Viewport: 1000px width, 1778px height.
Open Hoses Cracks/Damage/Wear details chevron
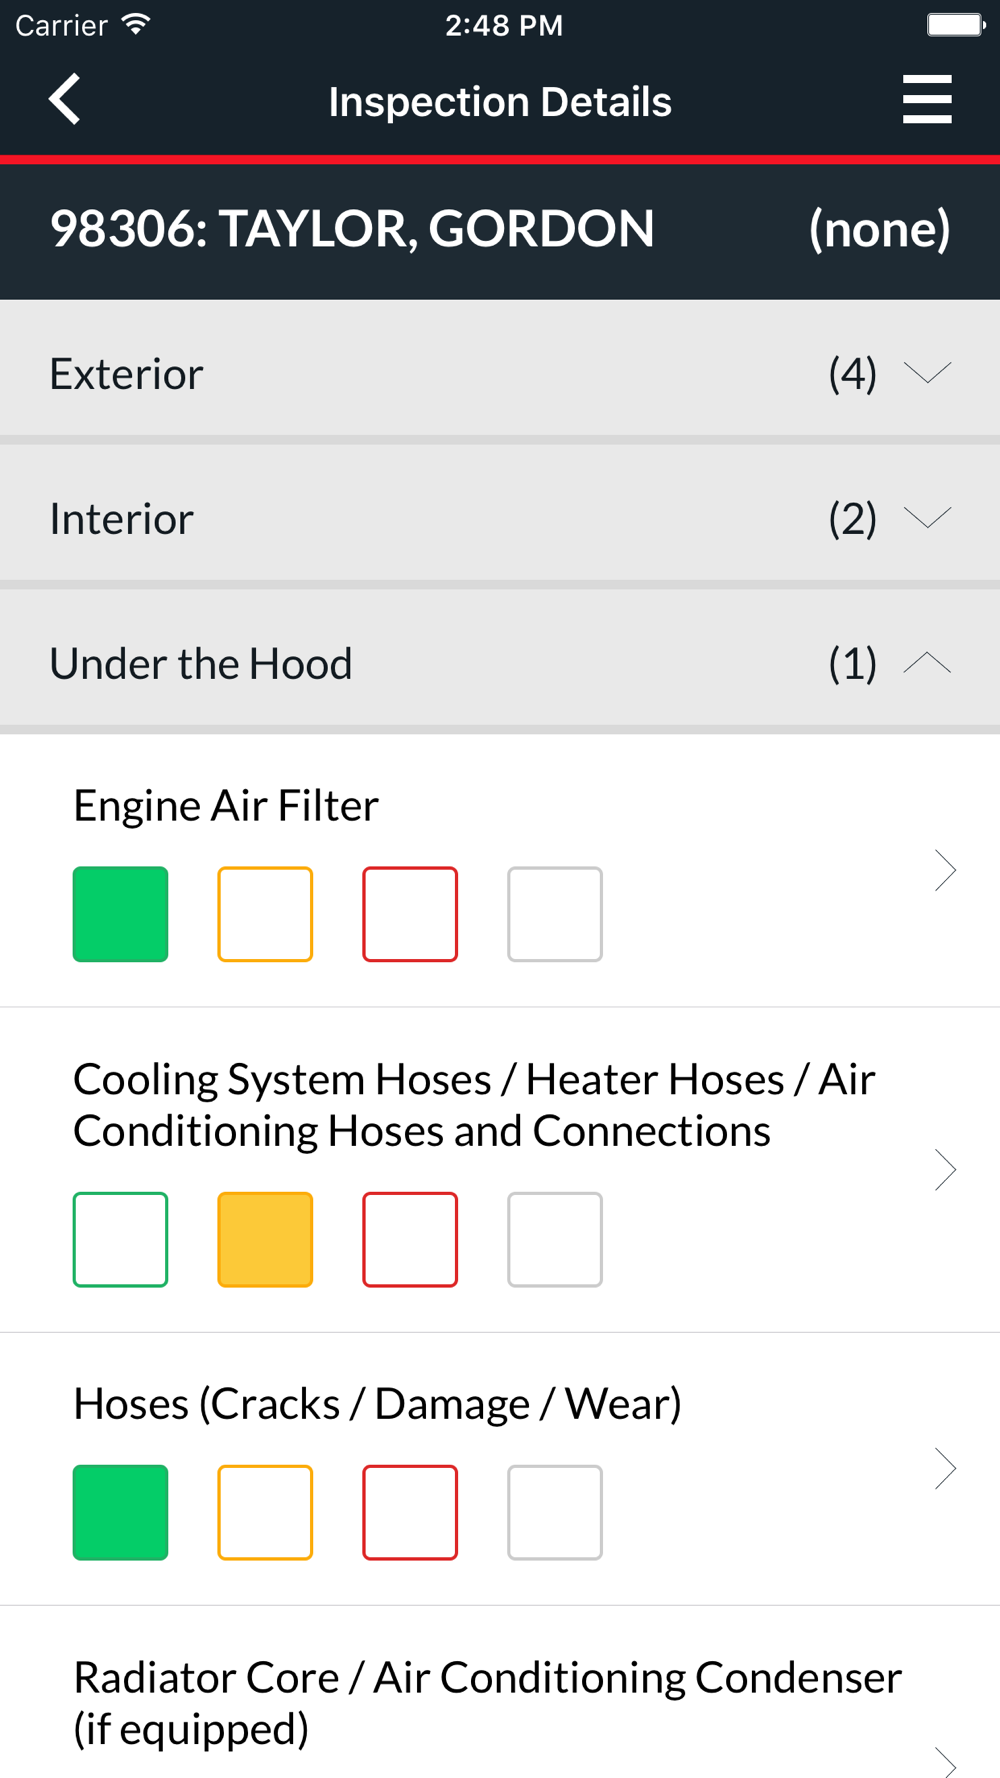click(x=945, y=1468)
